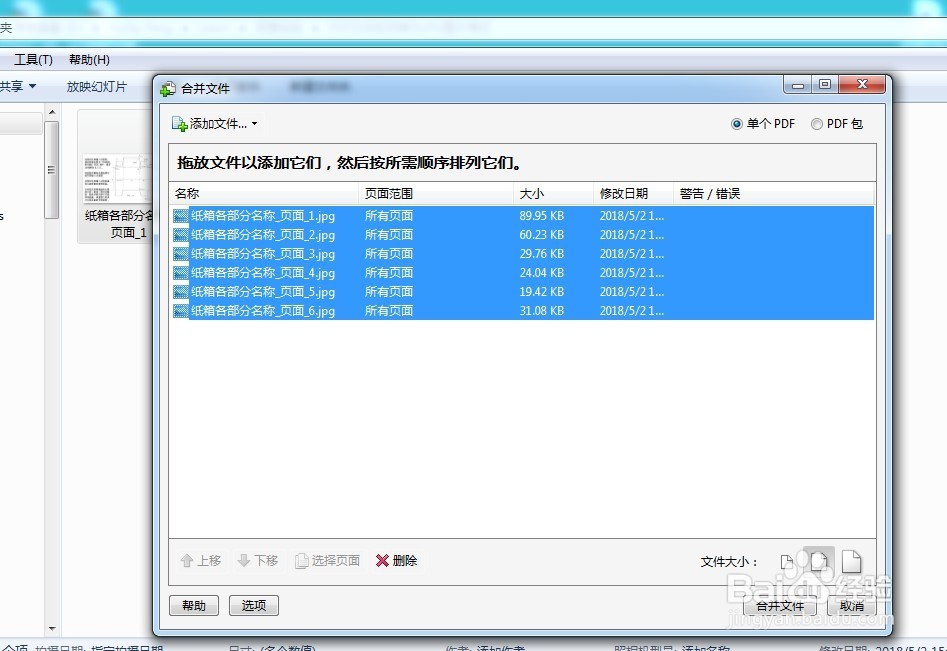Select file name 纸箱各部分名称_页面_3.jpg
This screenshot has height=651, width=947.
[x=263, y=254]
